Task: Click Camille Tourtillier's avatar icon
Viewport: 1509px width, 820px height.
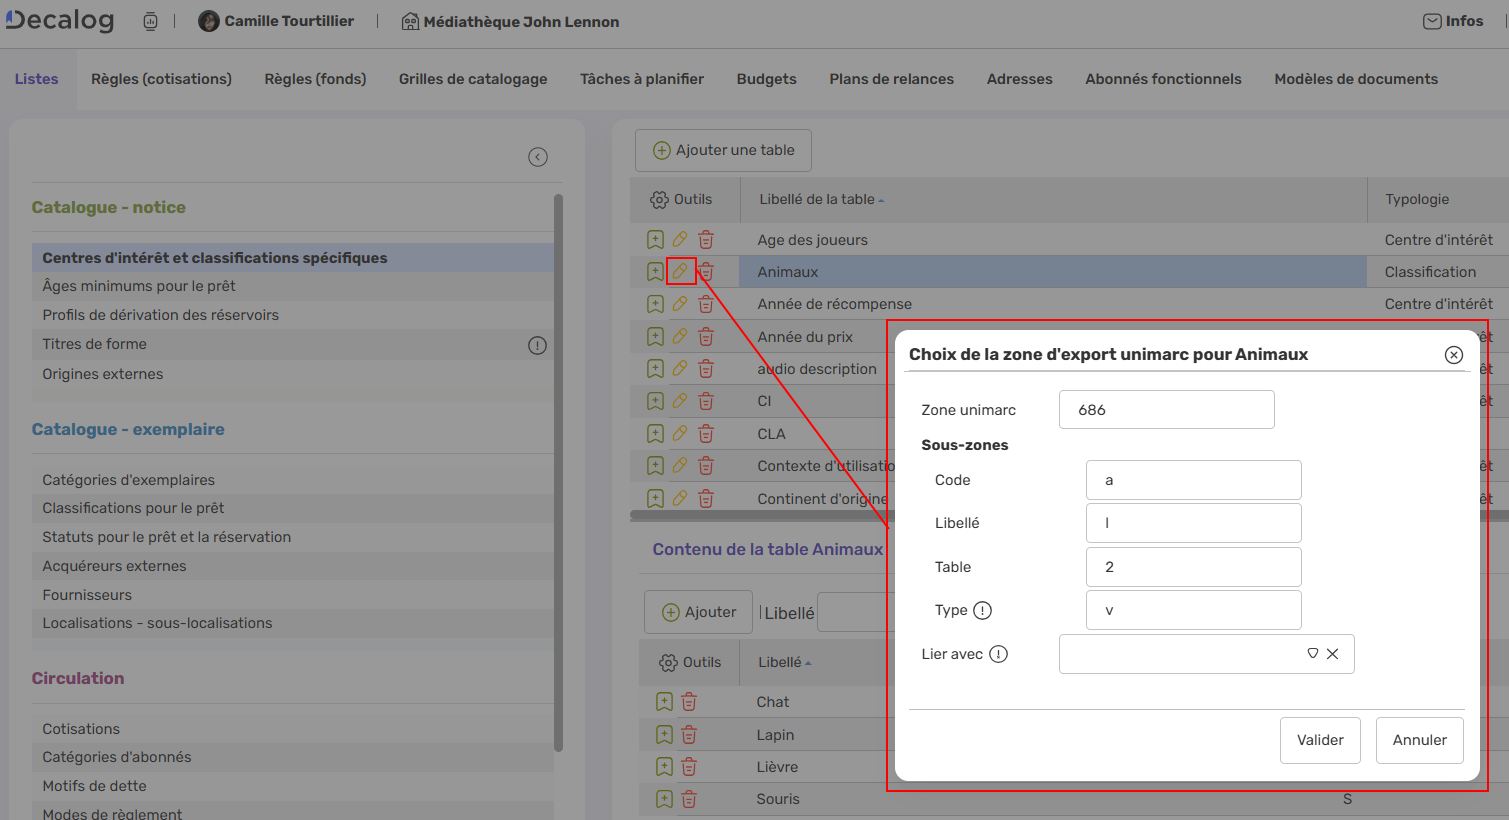Action: pos(208,20)
